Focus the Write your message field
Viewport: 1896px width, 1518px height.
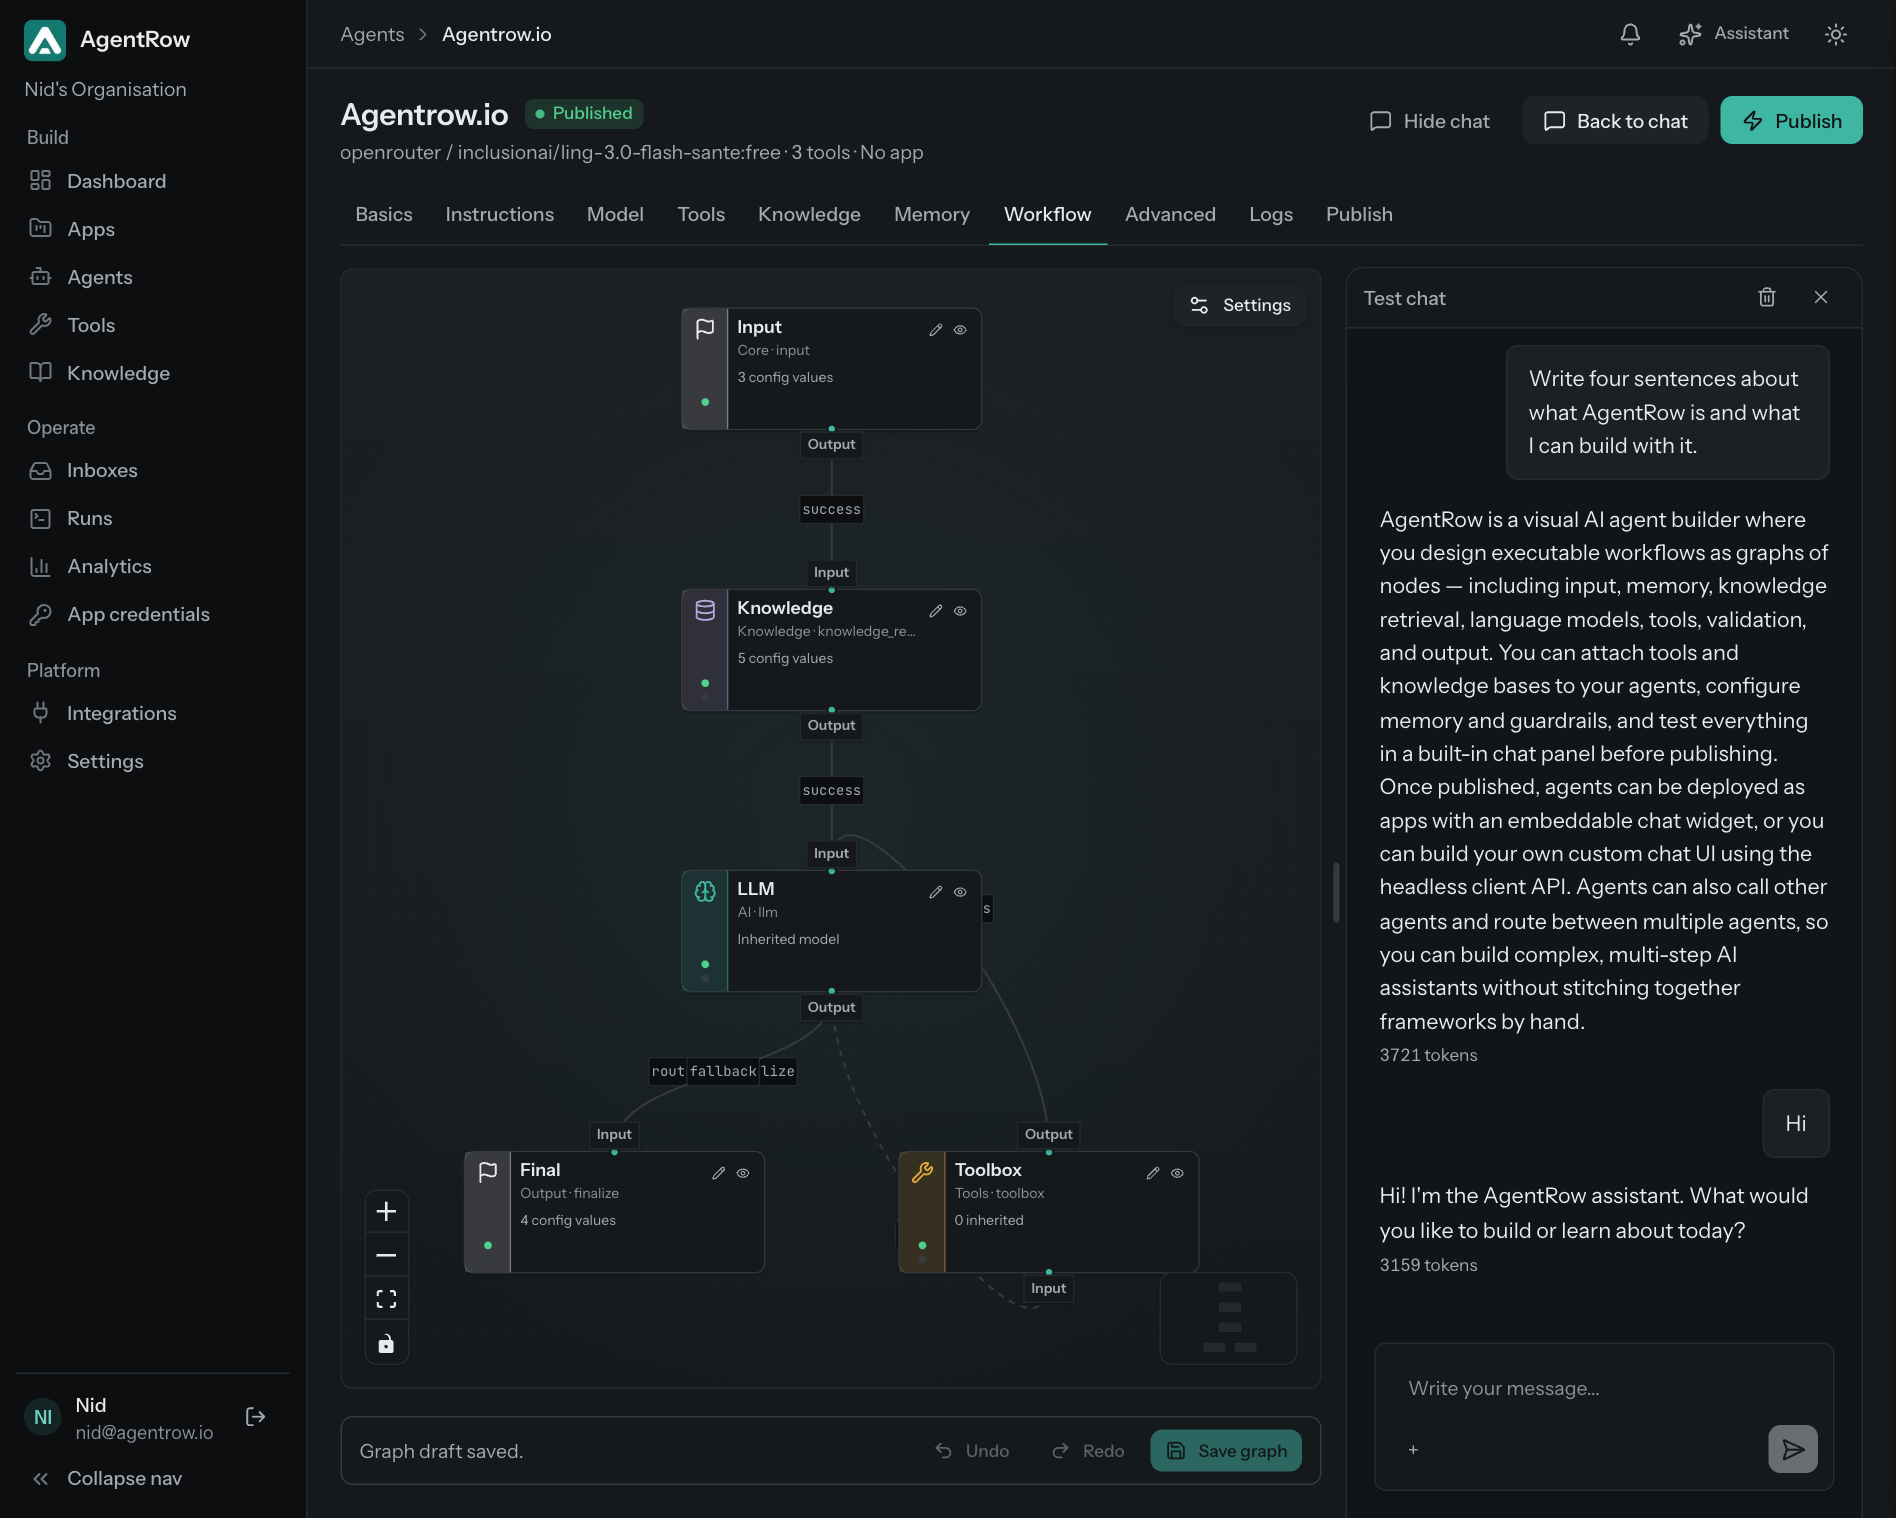(1604, 1388)
